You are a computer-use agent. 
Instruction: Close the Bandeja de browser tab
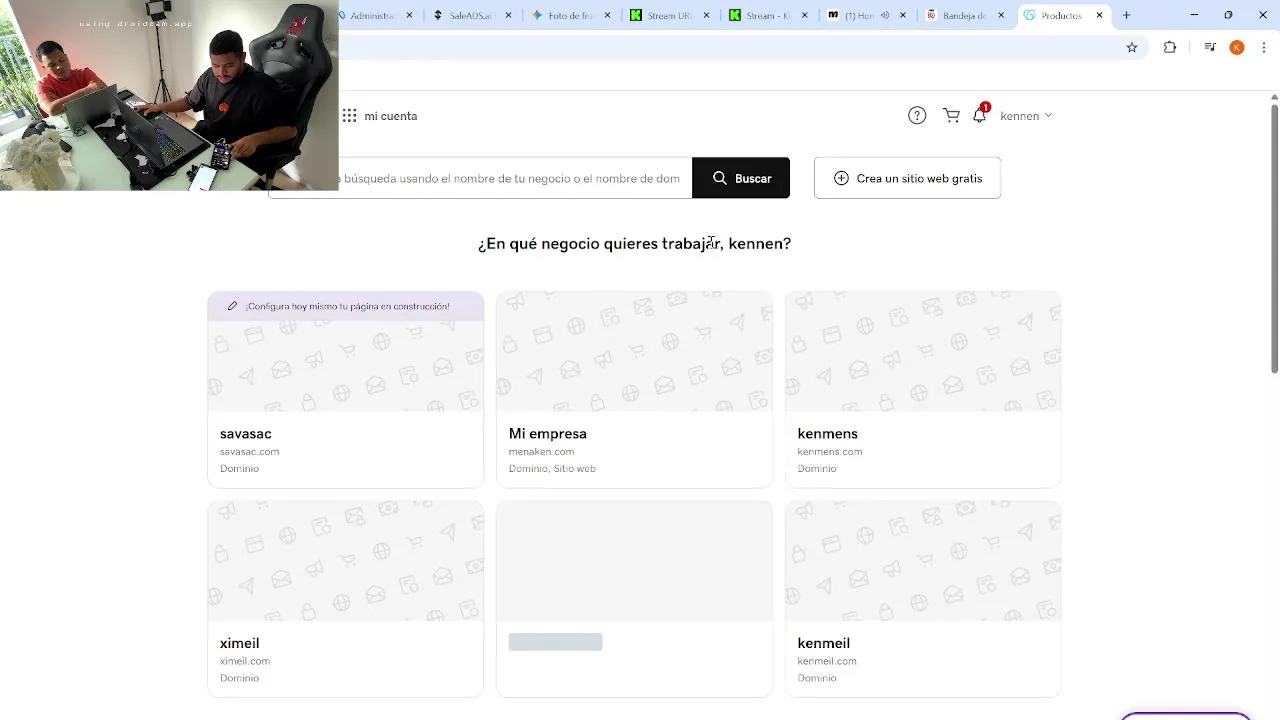click(x=1001, y=15)
